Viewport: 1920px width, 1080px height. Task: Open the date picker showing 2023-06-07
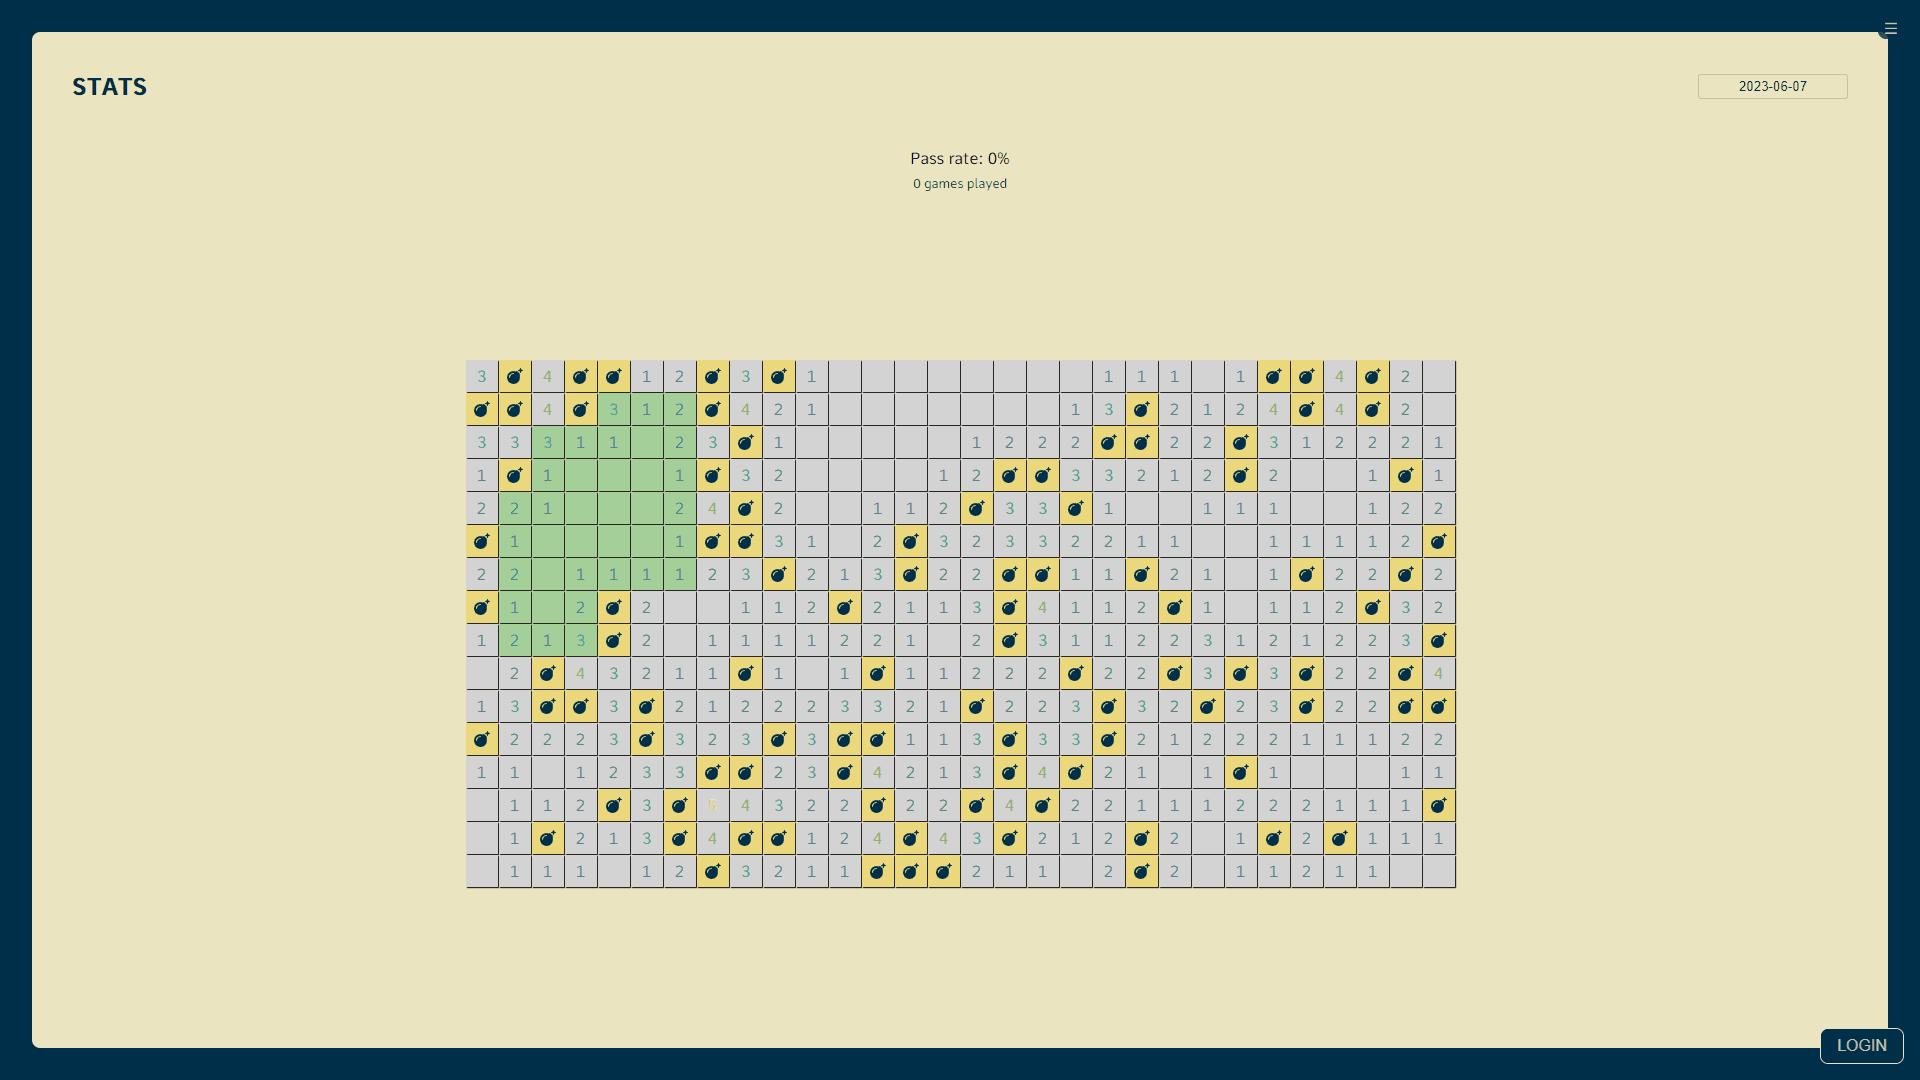pos(1772,86)
